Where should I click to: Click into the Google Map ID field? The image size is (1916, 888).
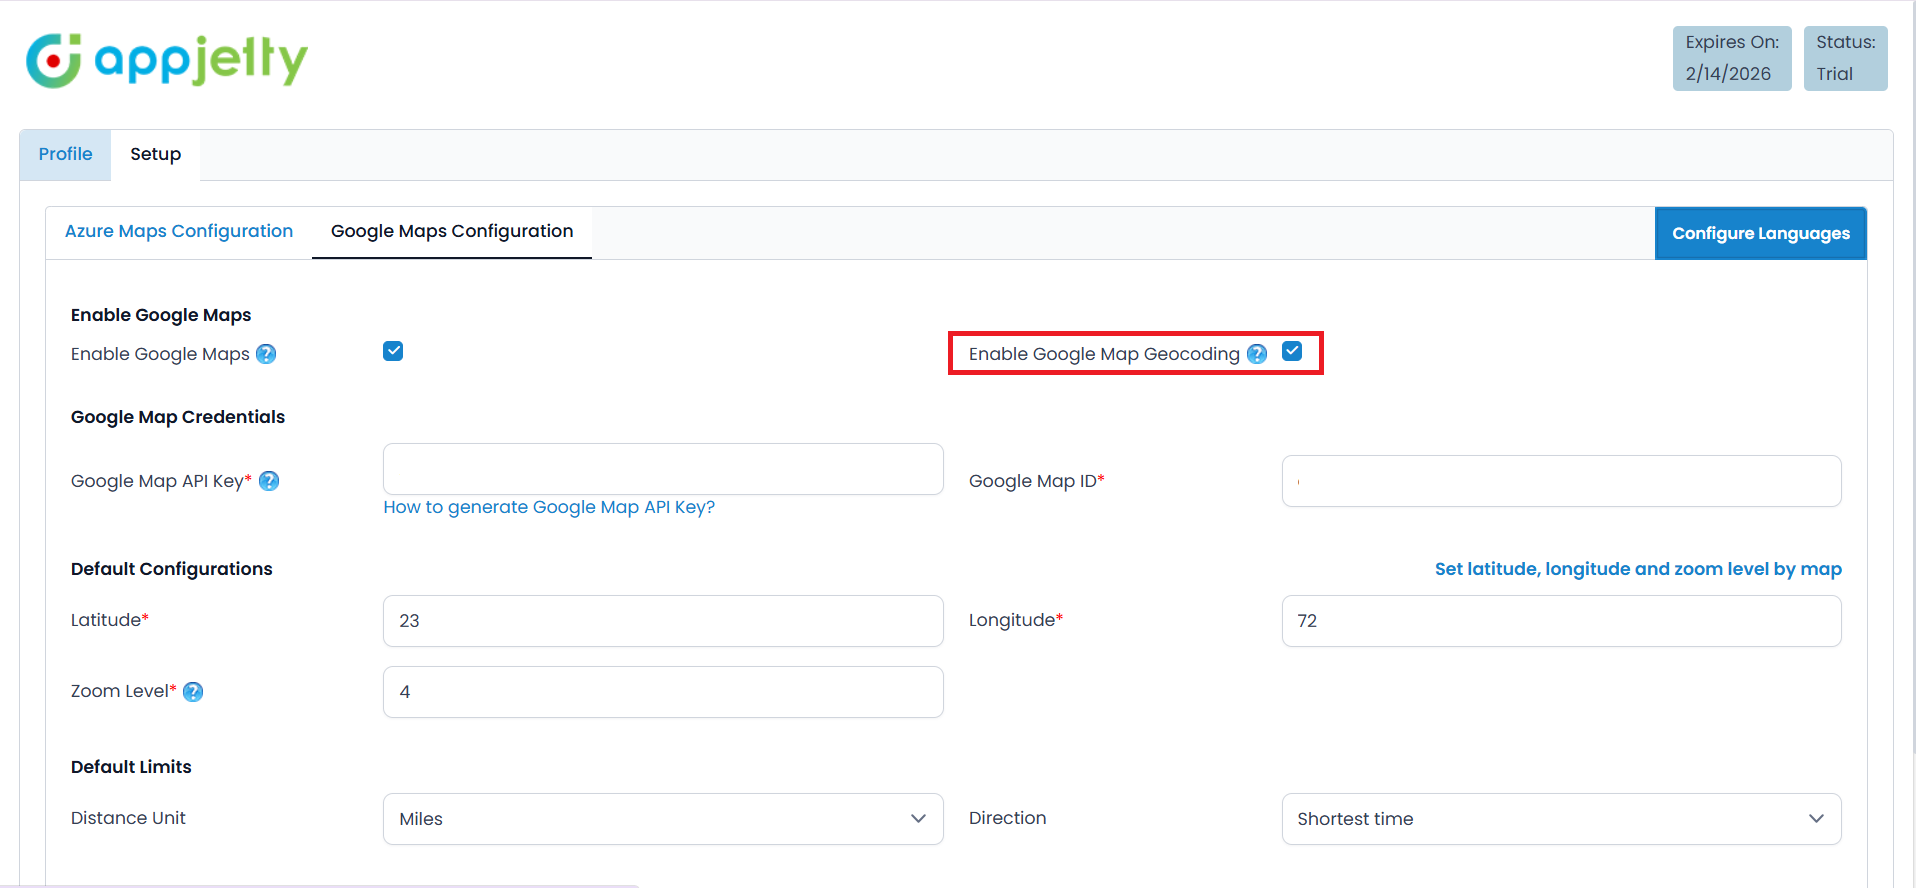[x=1560, y=481]
